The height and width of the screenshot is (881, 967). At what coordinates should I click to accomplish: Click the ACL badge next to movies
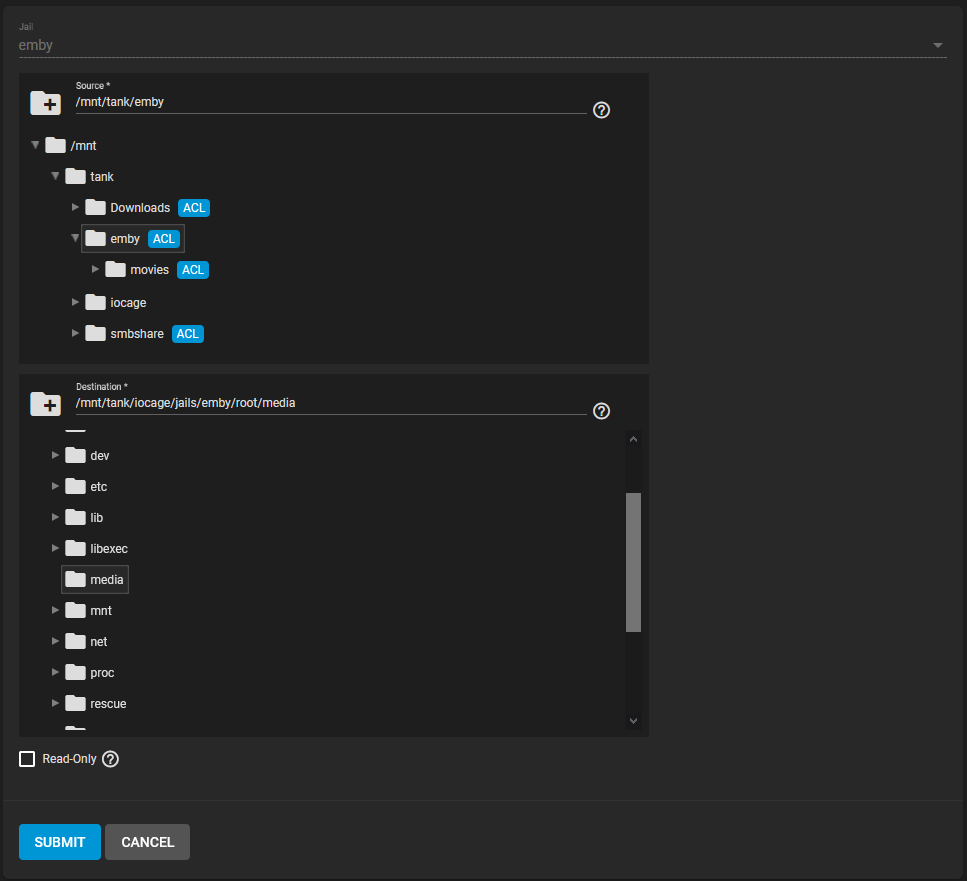point(193,270)
